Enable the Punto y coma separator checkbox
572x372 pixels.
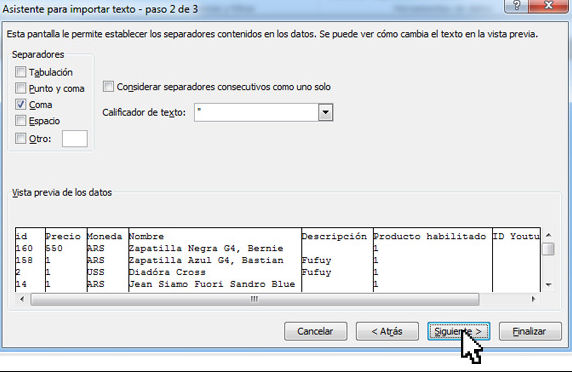click(20, 88)
